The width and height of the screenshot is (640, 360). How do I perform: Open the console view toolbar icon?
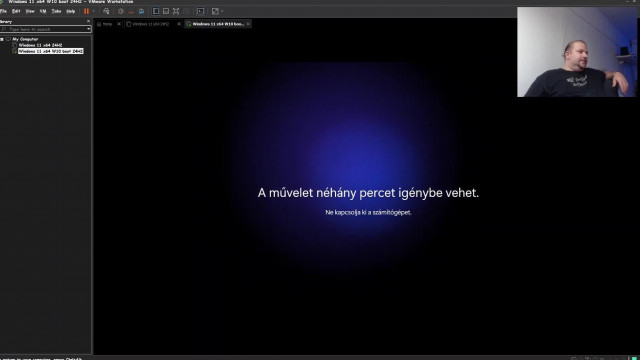point(200,11)
